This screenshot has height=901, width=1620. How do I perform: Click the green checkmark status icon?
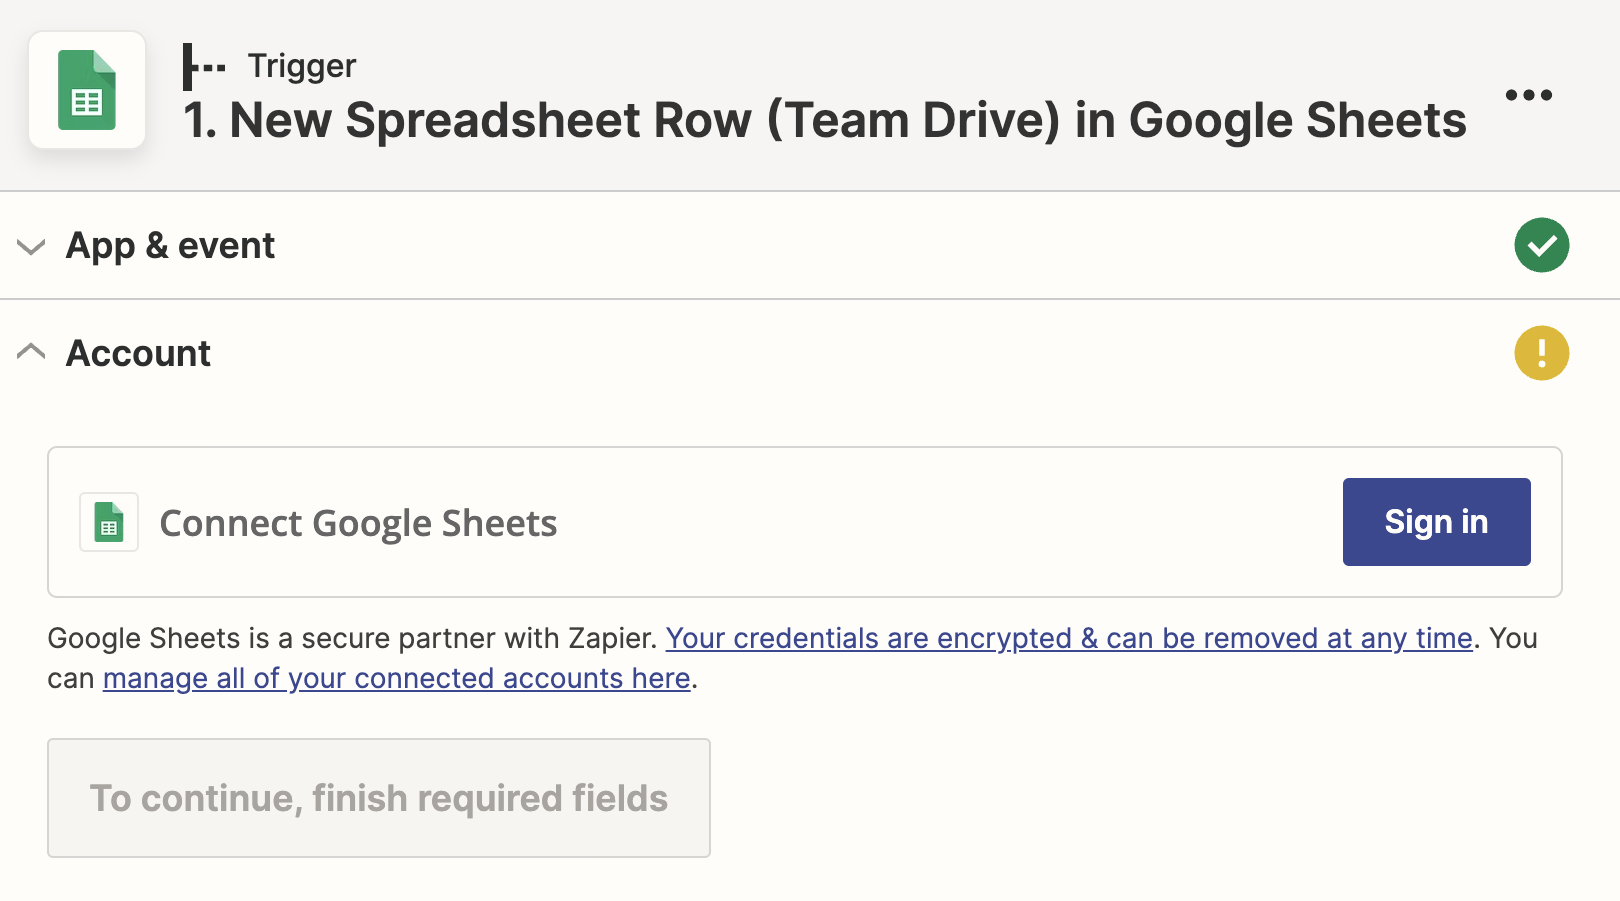pyautogui.click(x=1541, y=245)
